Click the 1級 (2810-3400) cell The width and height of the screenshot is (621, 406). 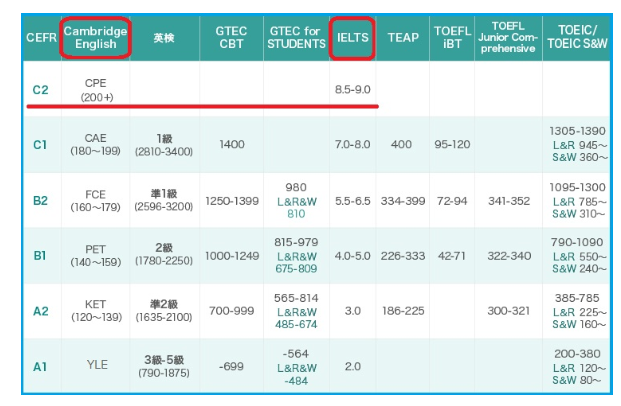[164, 145]
